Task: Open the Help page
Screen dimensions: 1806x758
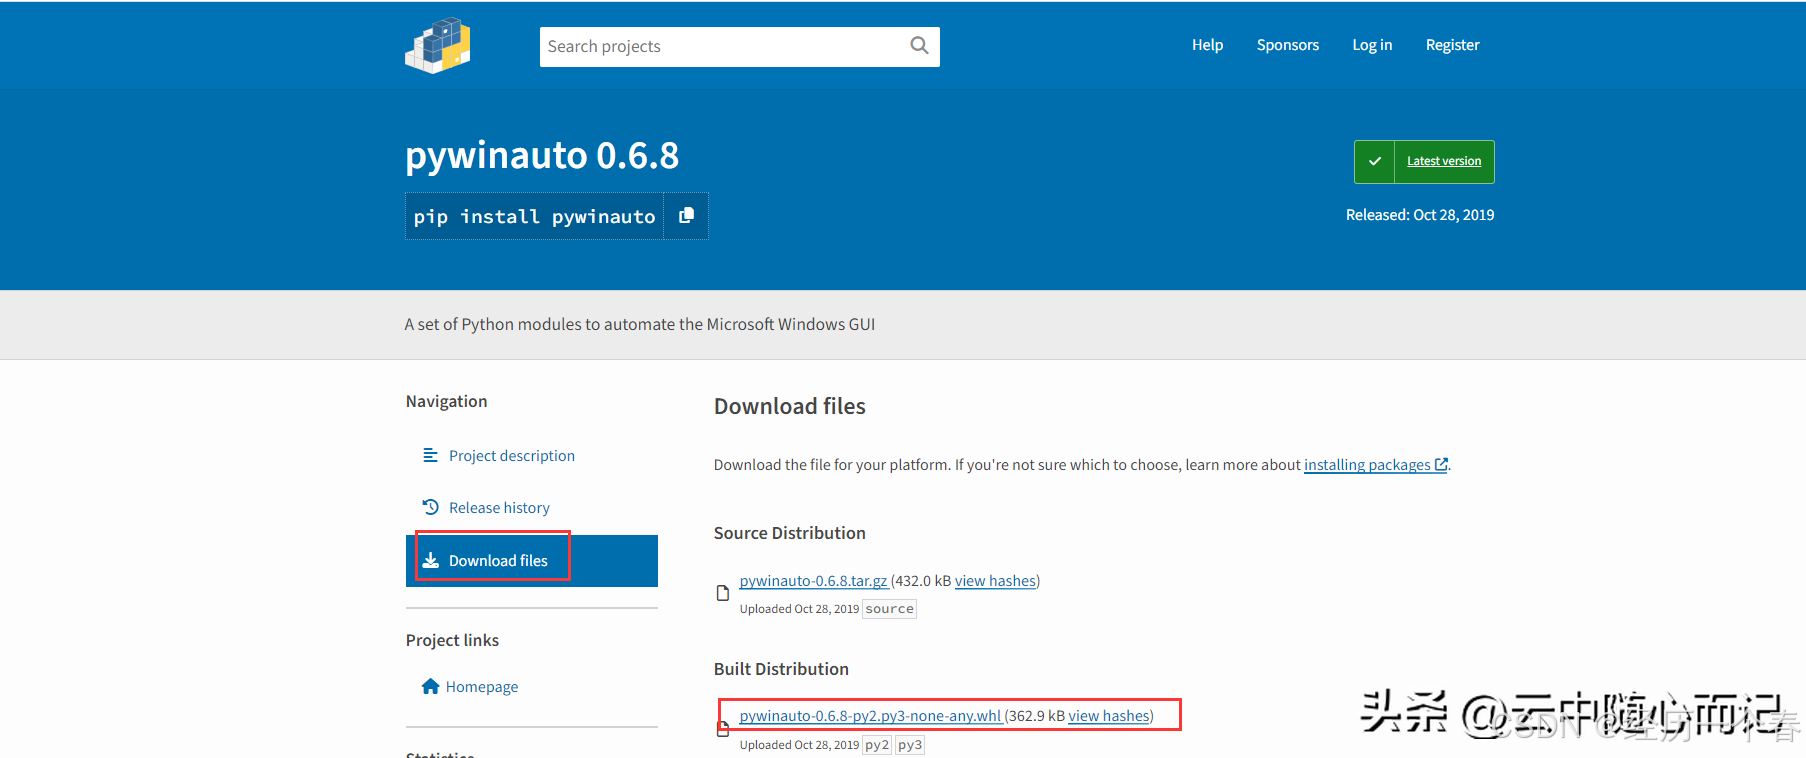Action: (x=1207, y=45)
